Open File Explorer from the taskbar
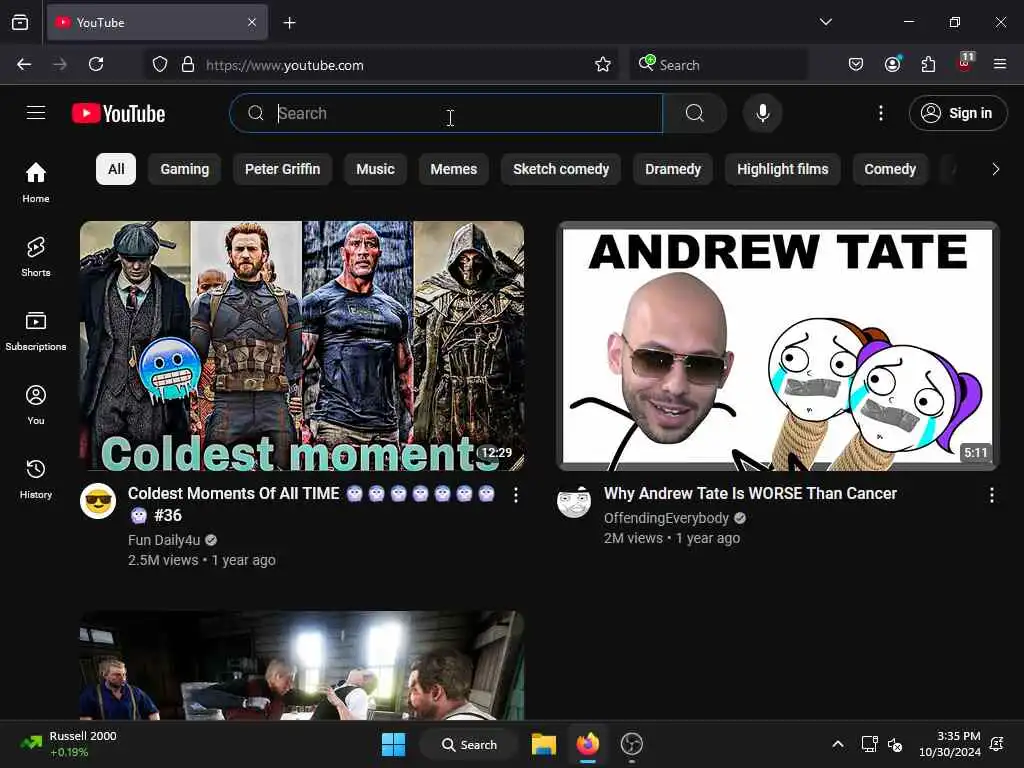The height and width of the screenshot is (768, 1024). (x=543, y=744)
